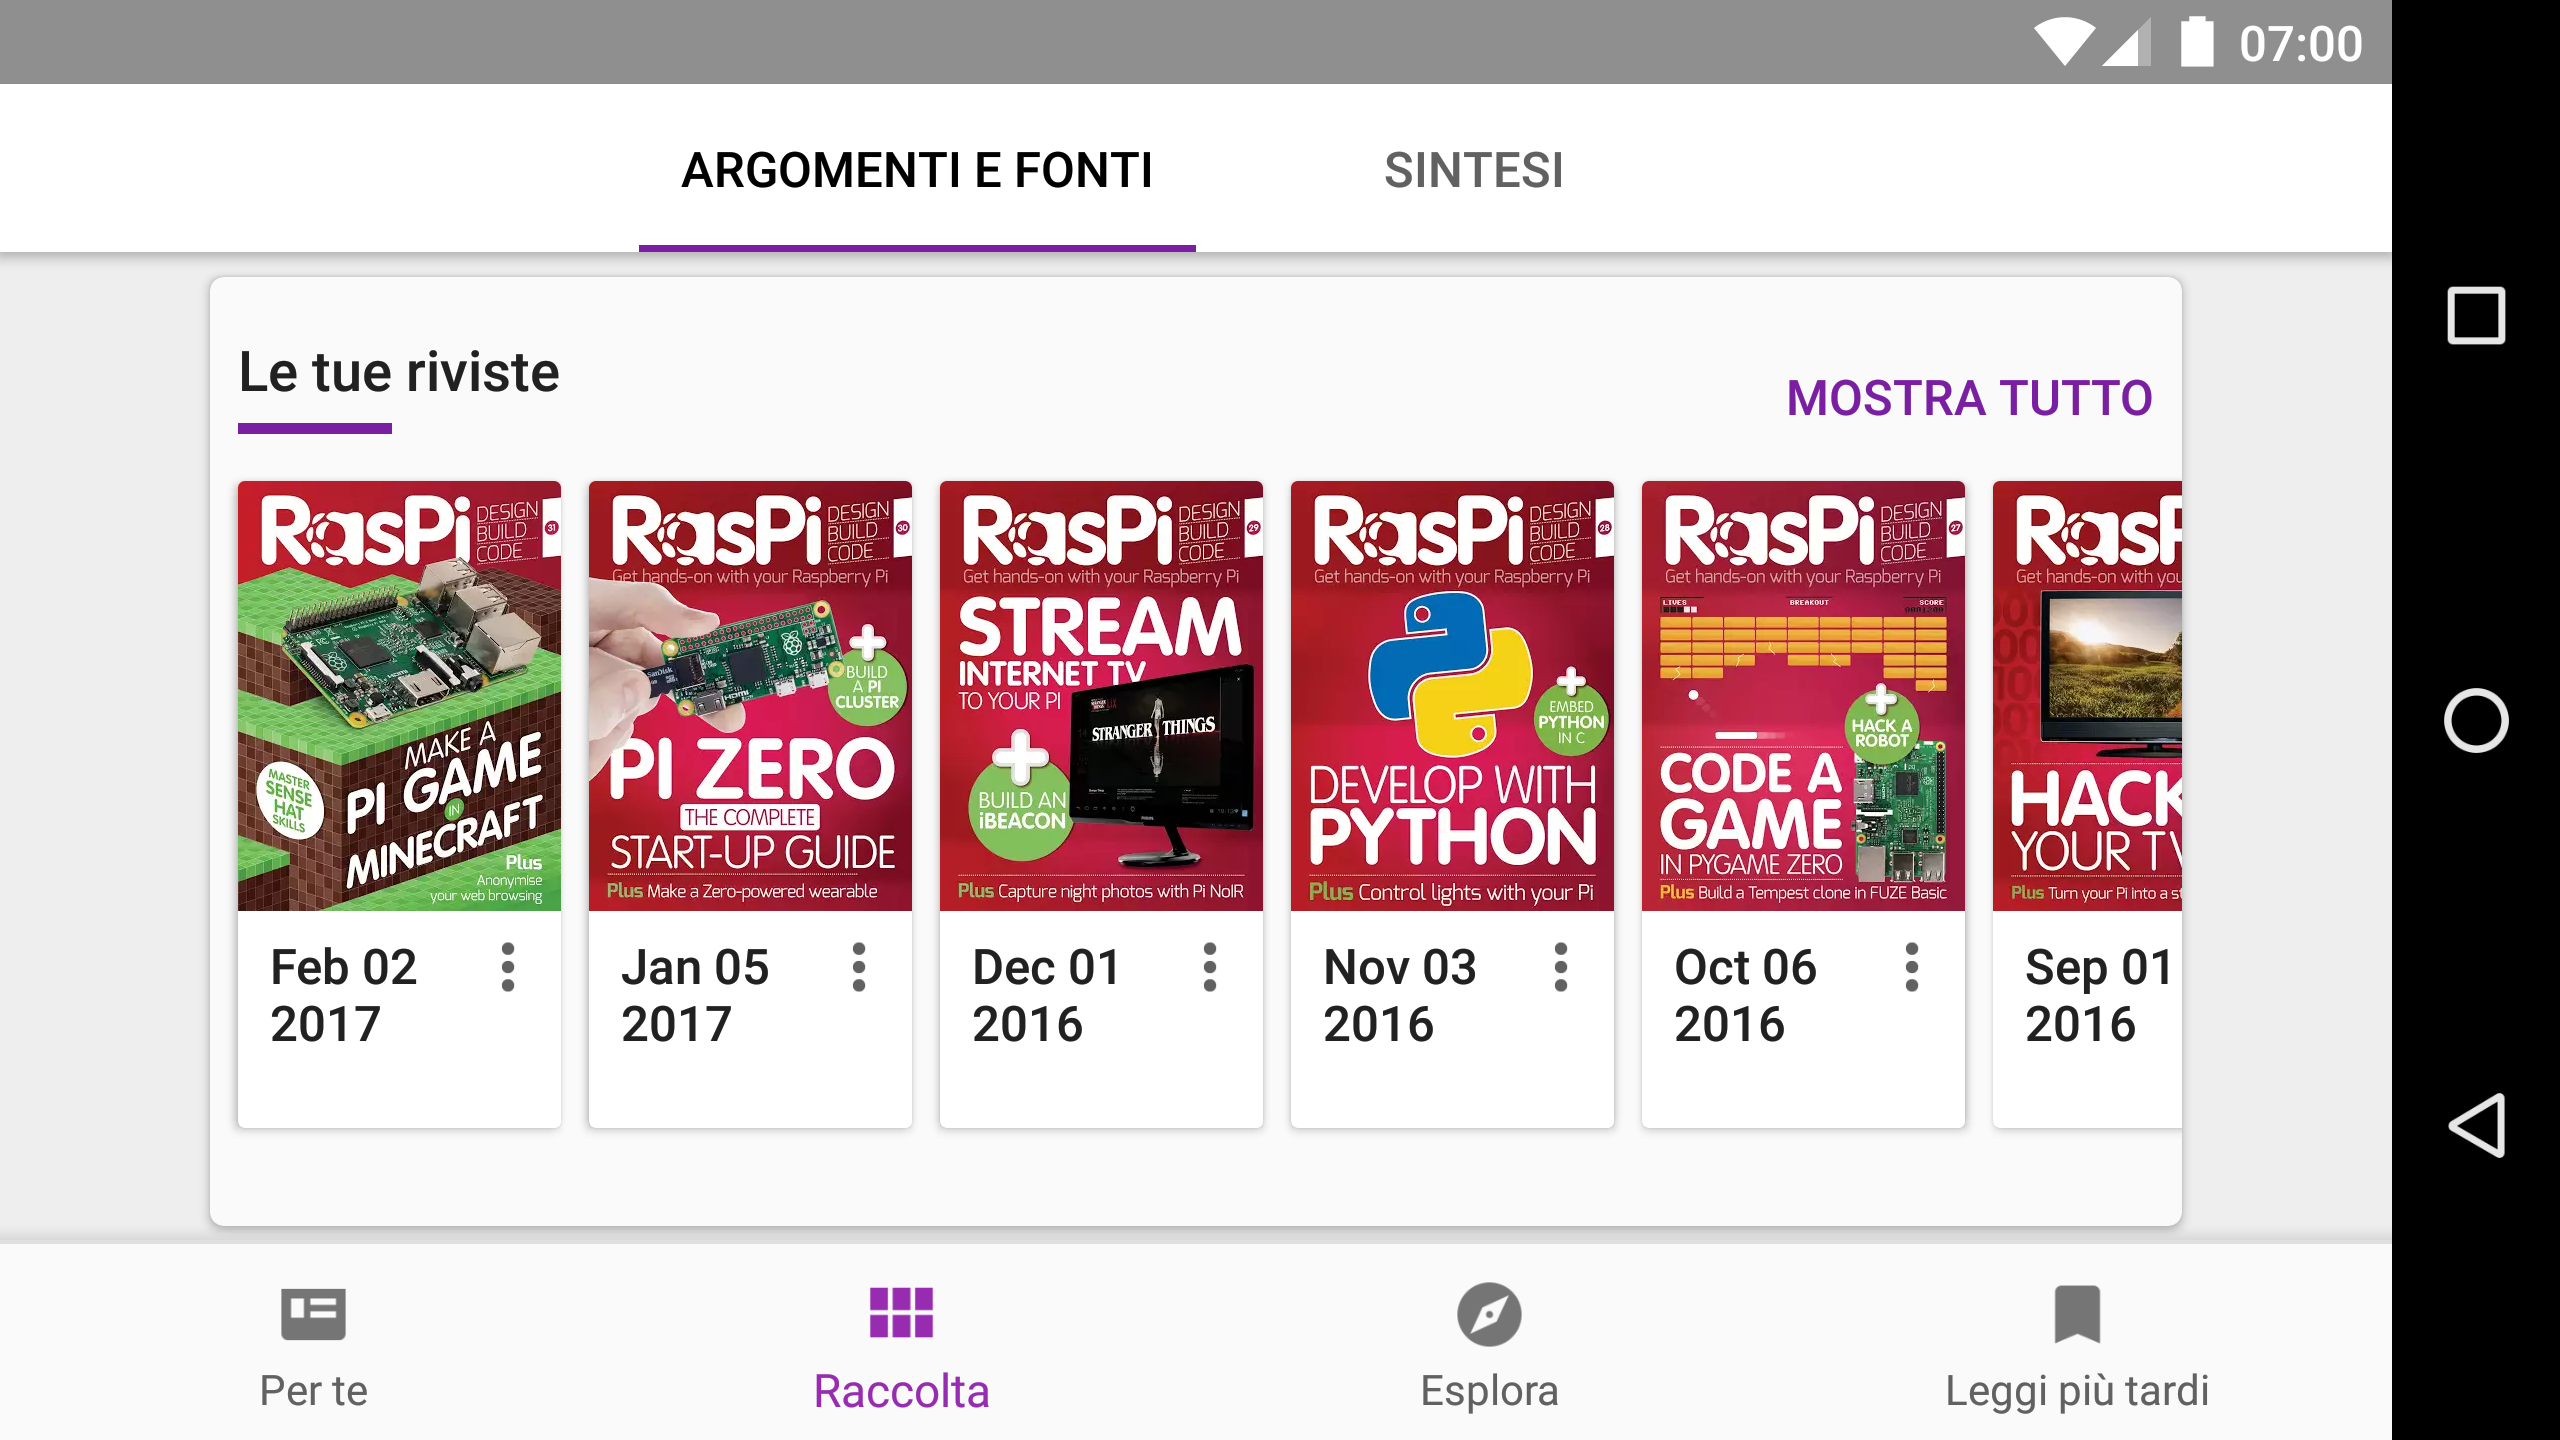Screen dimensions: 2560x1440
Task: Tap the Wi-Fi status icon
Action: (2064, 42)
